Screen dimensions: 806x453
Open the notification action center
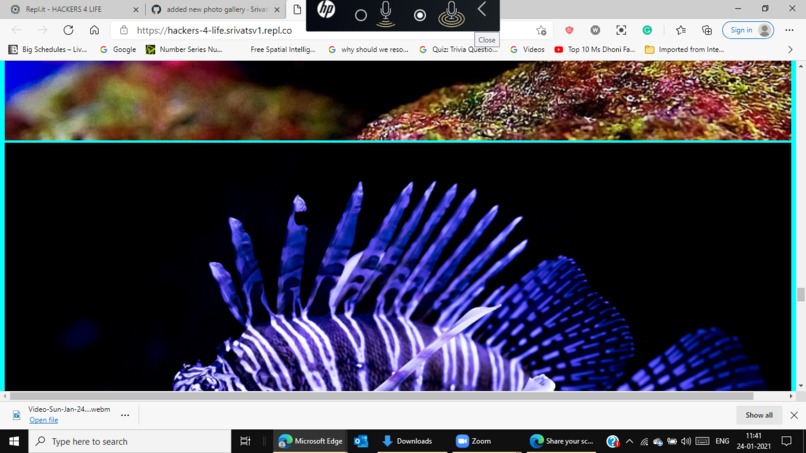(786, 441)
